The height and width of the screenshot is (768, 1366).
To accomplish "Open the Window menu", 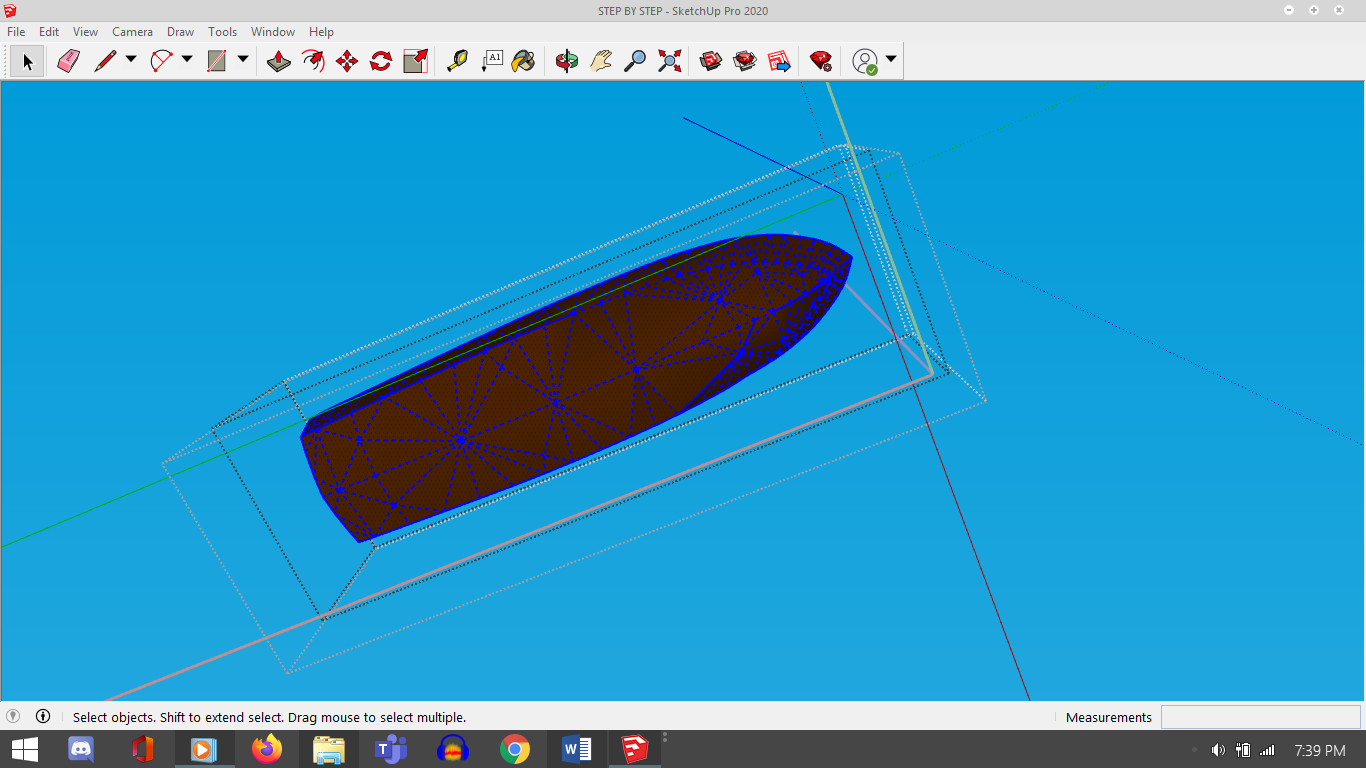I will (272, 32).
